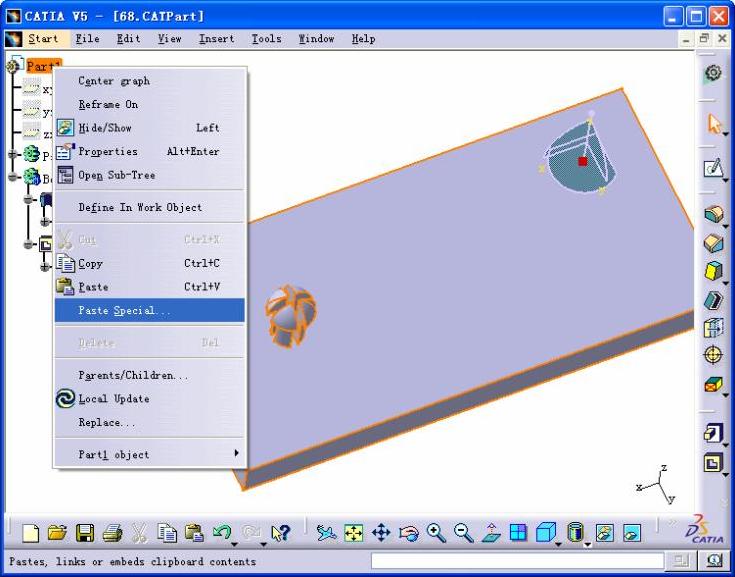Open the Tools menu

coord(266,39)
